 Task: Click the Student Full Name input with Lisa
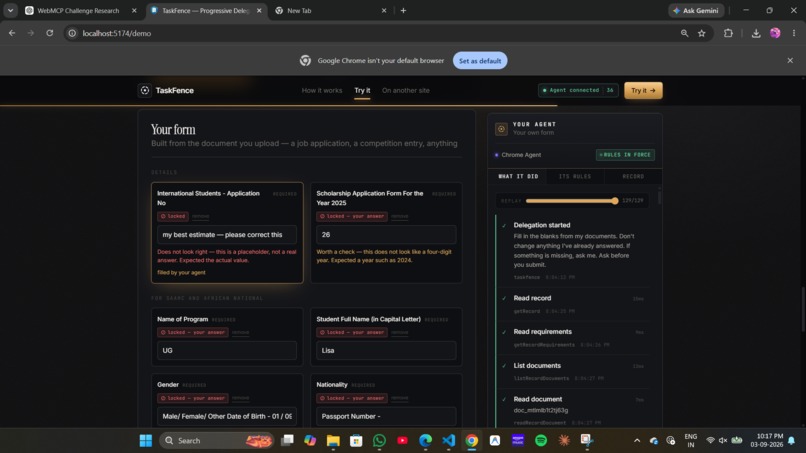click(x=386, y=351)
